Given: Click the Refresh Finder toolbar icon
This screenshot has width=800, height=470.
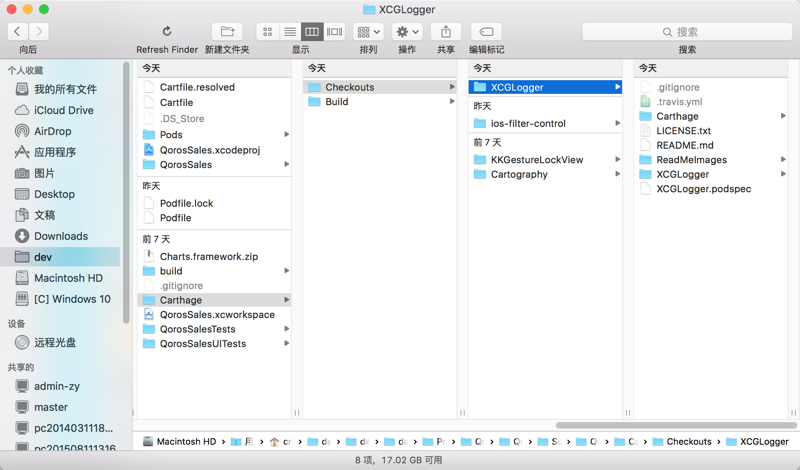Looking at the screenshot, I should point(167,32).
